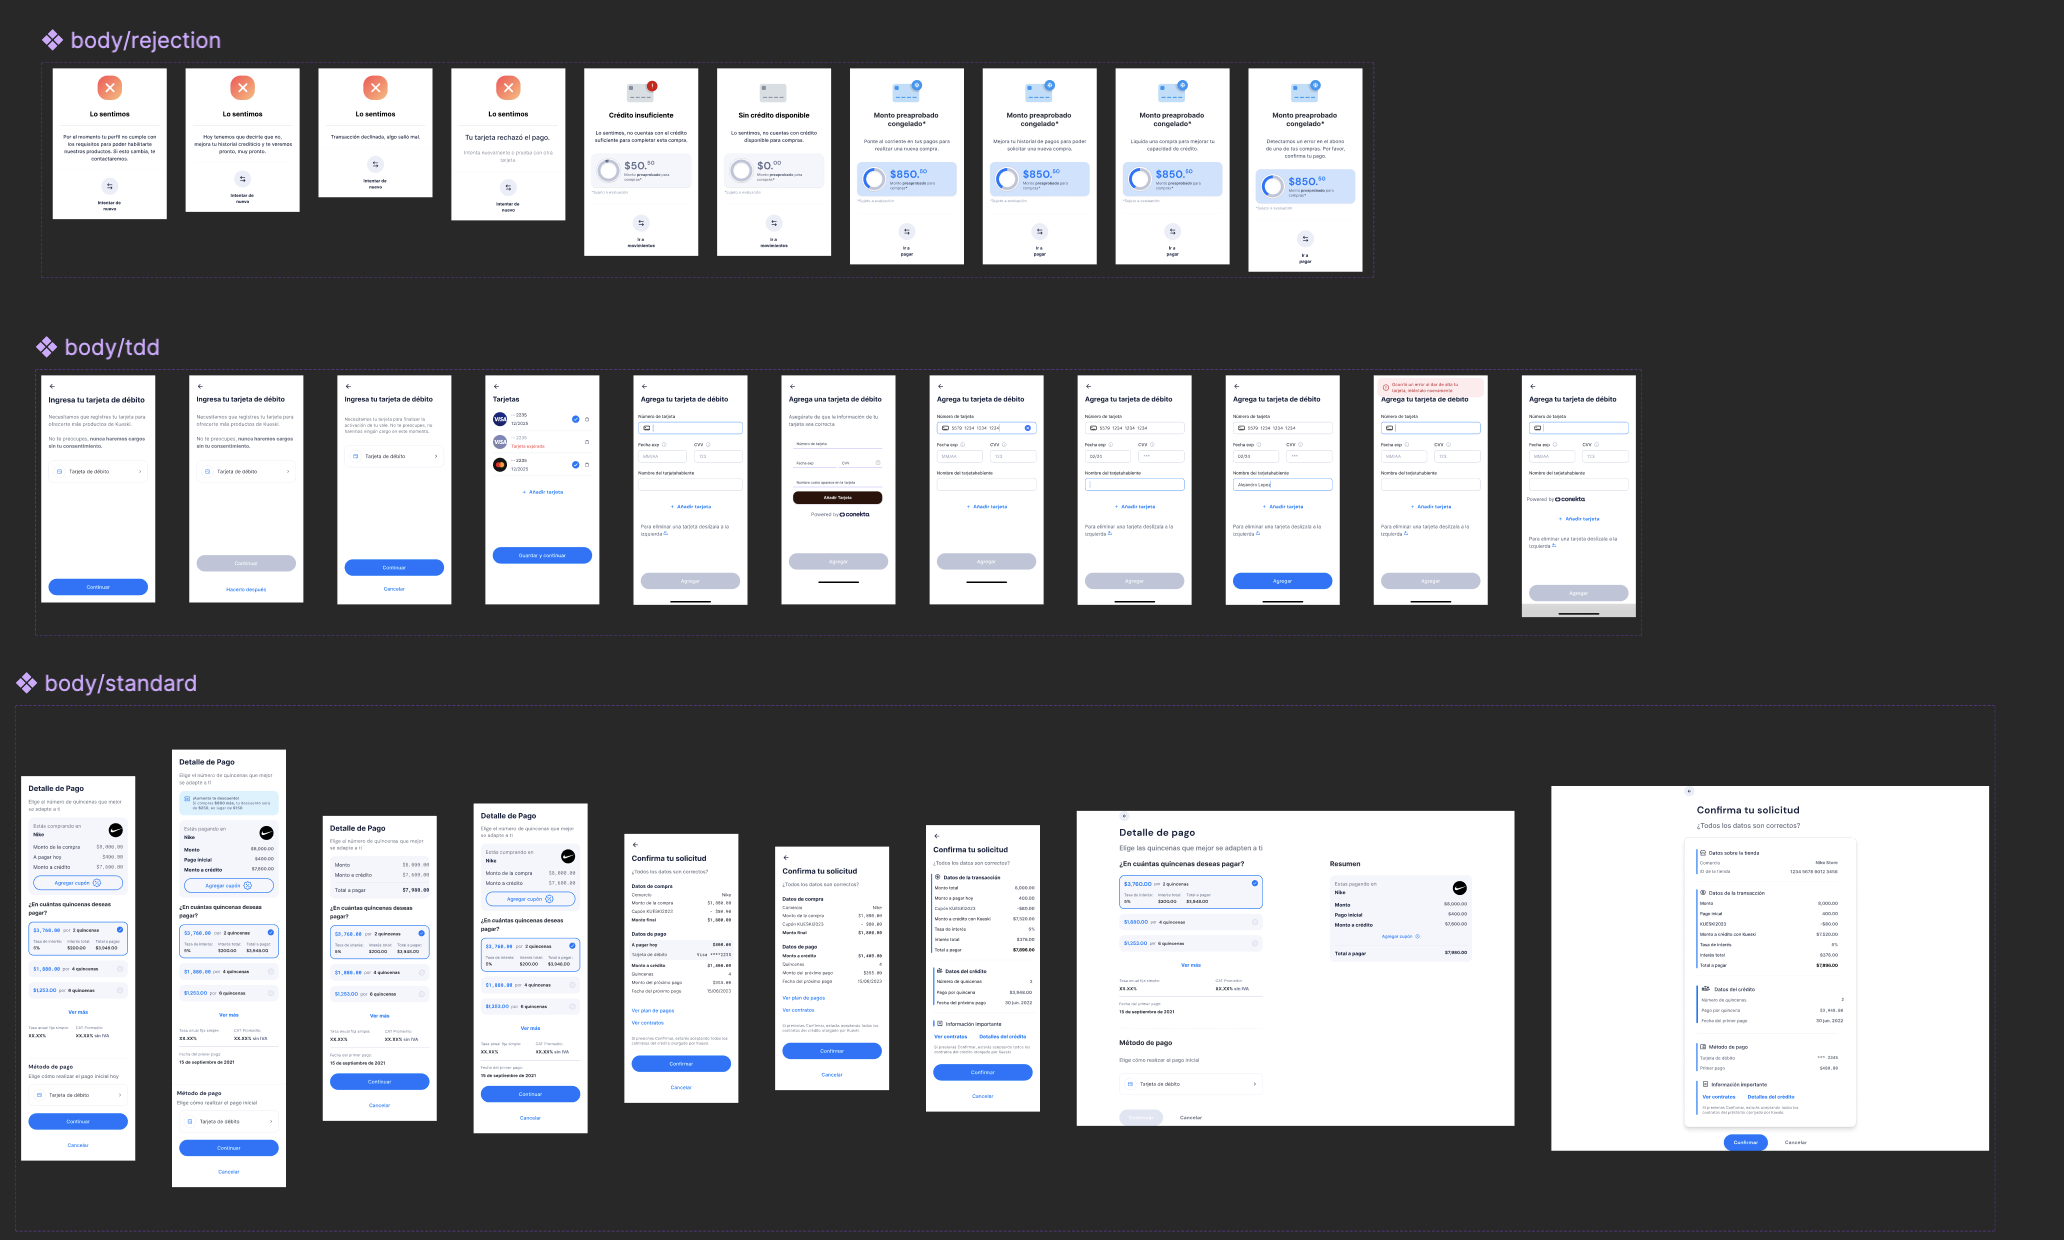Select the body/tdd component diamond icon
This screenshot has width=2064, height=1240.
46,347
